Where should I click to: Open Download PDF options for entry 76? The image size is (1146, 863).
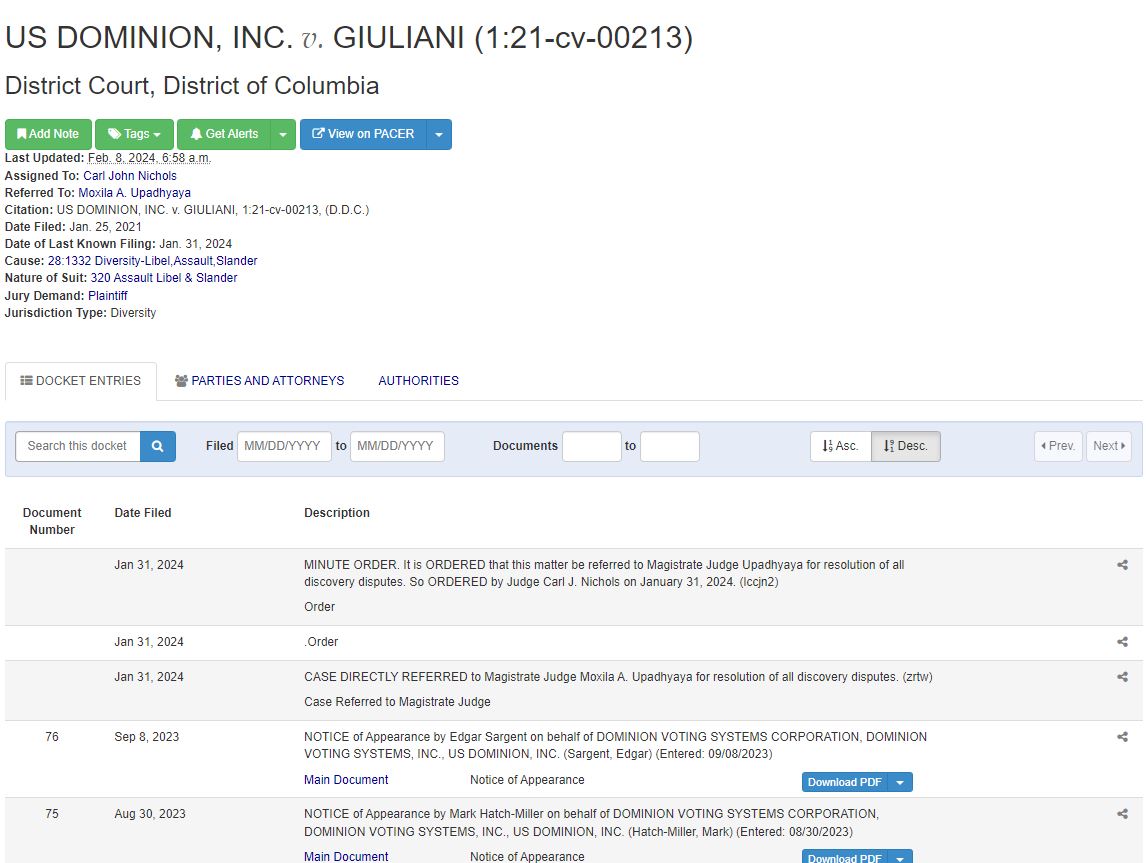click(900, 782)
